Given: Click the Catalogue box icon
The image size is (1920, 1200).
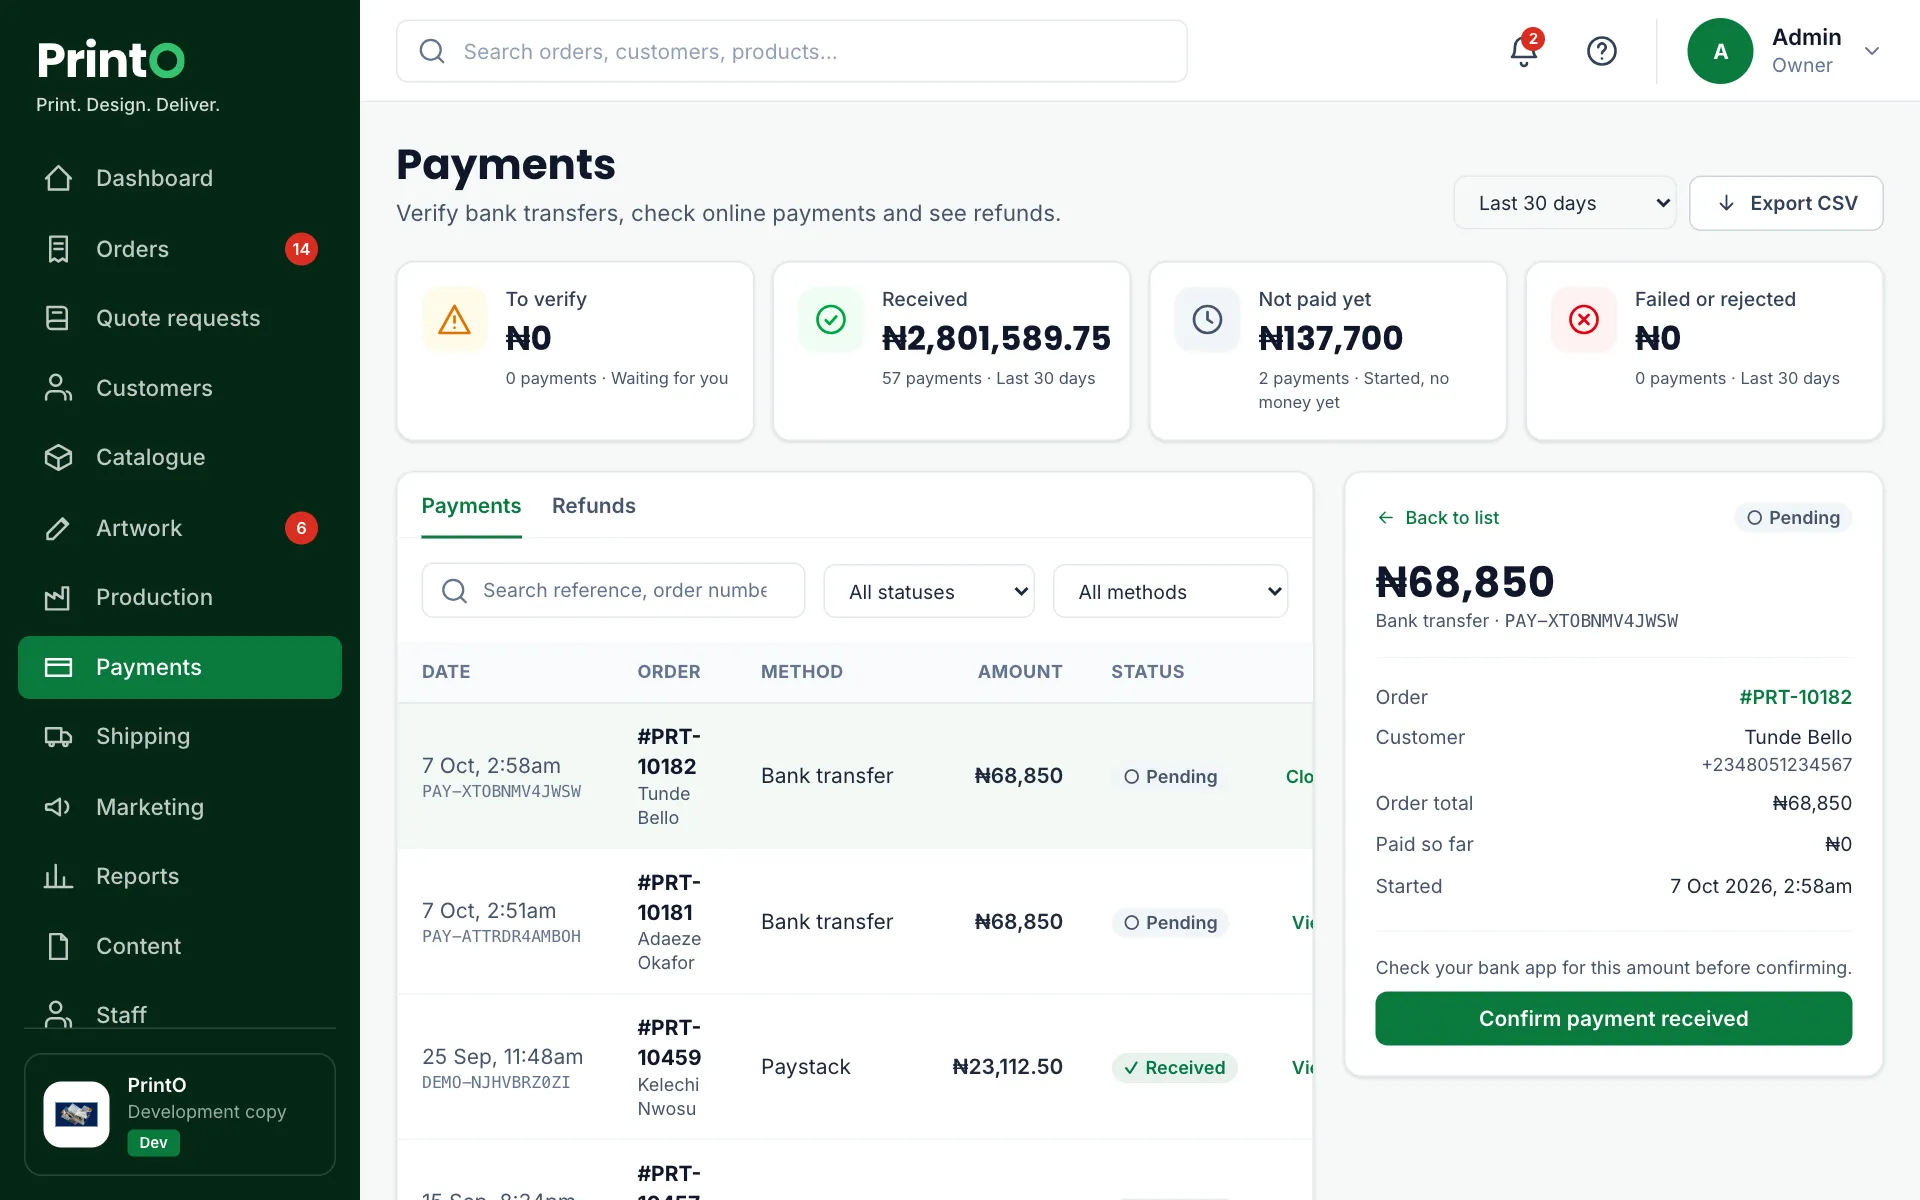Looking at the screenshot, I should tap(58, 457).
